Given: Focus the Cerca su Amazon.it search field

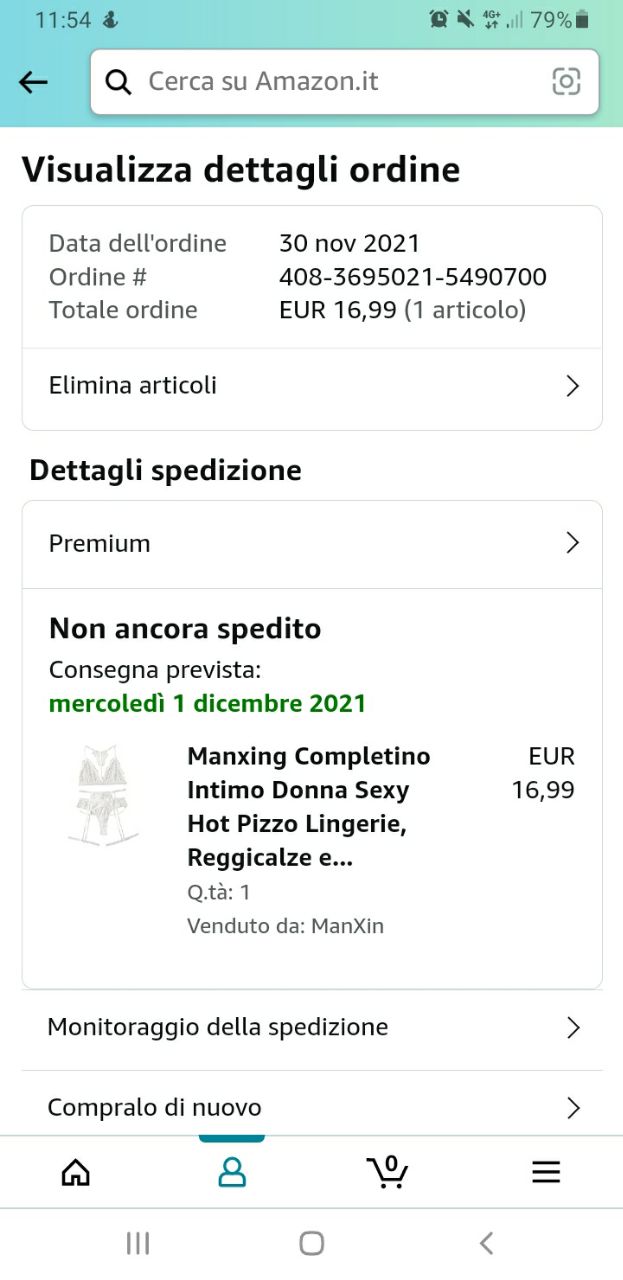Looking at the screenshot, I should (340, 82).
